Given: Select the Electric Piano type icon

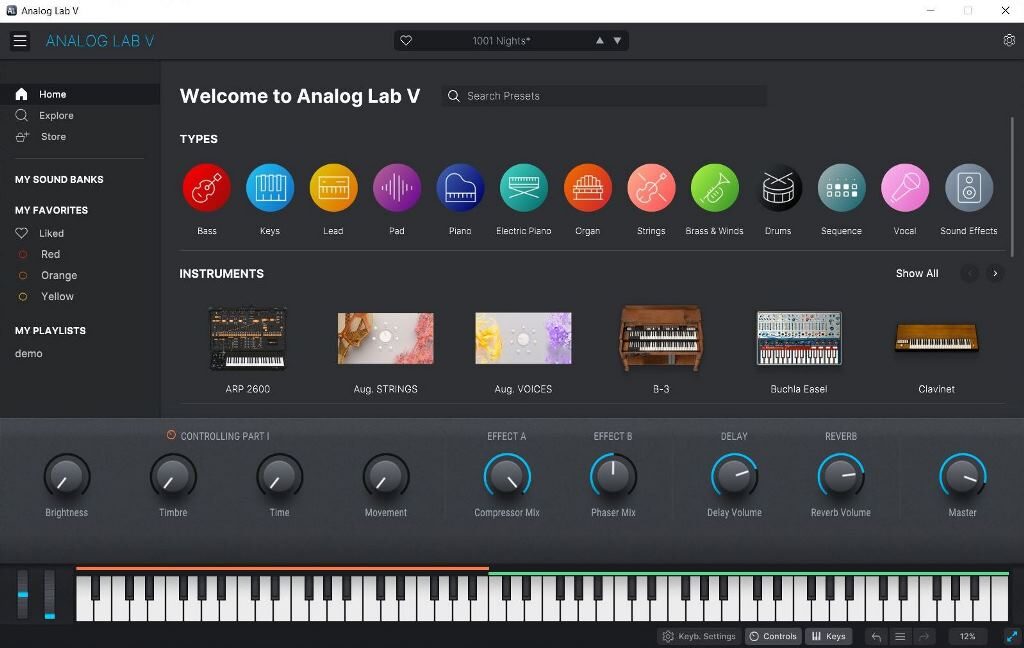Looking at the screenshot, I should (524, 188).
